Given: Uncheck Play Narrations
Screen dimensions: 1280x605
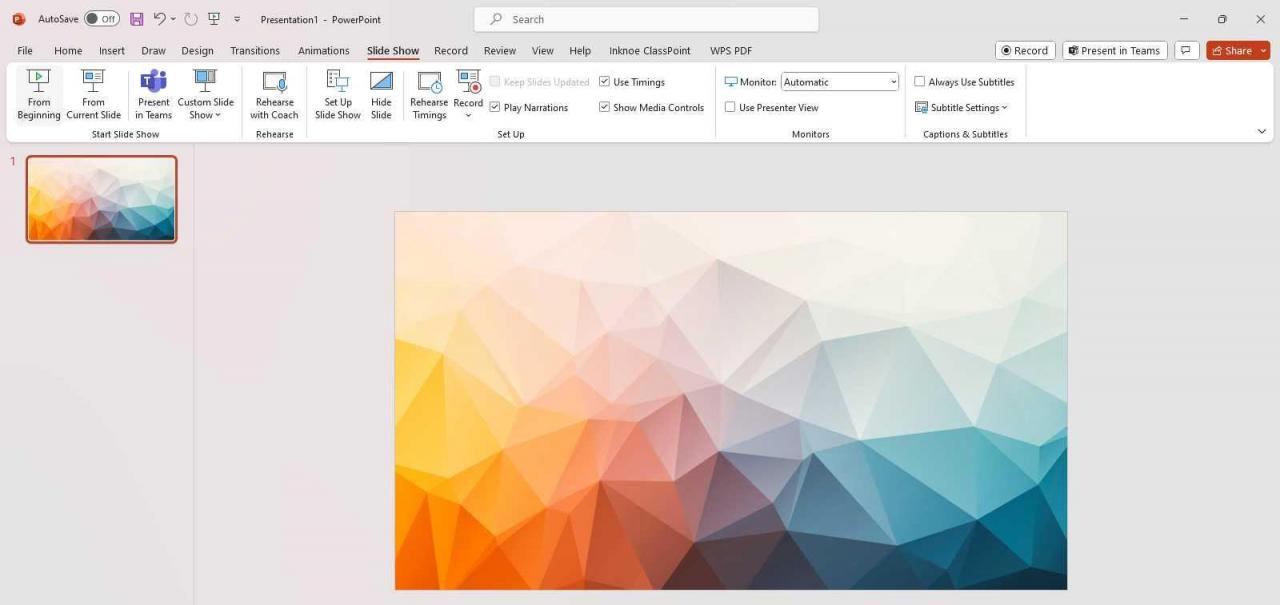Looking at the screenshot, I should (x=495, y=107).
